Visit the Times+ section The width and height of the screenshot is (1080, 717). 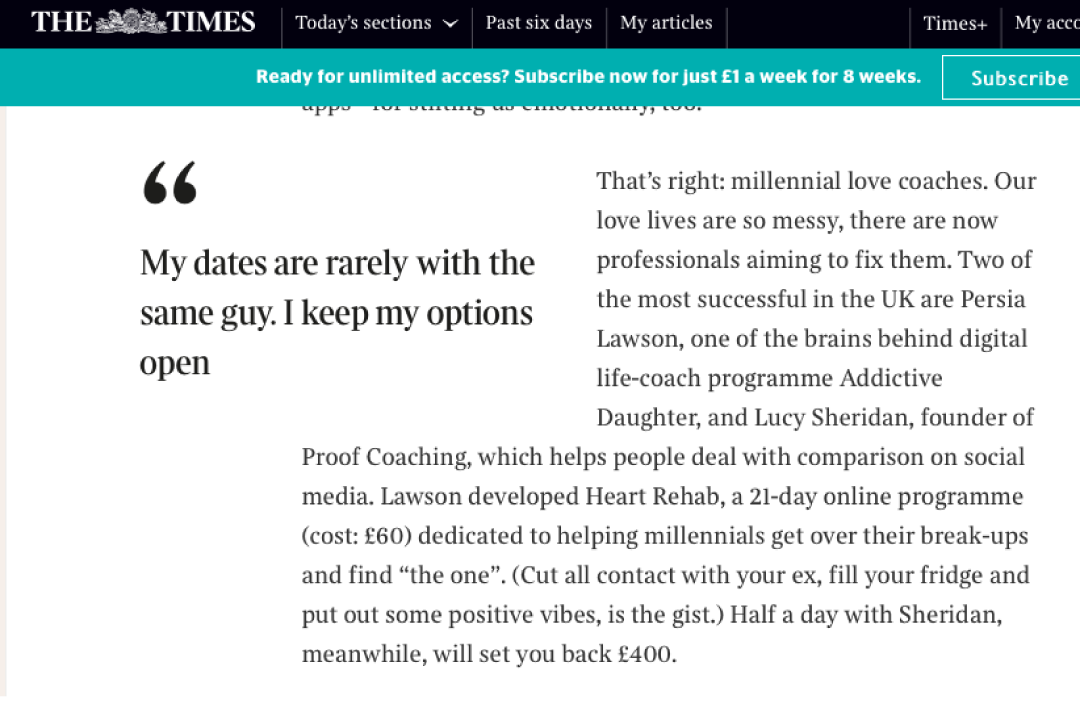point(955,24)
